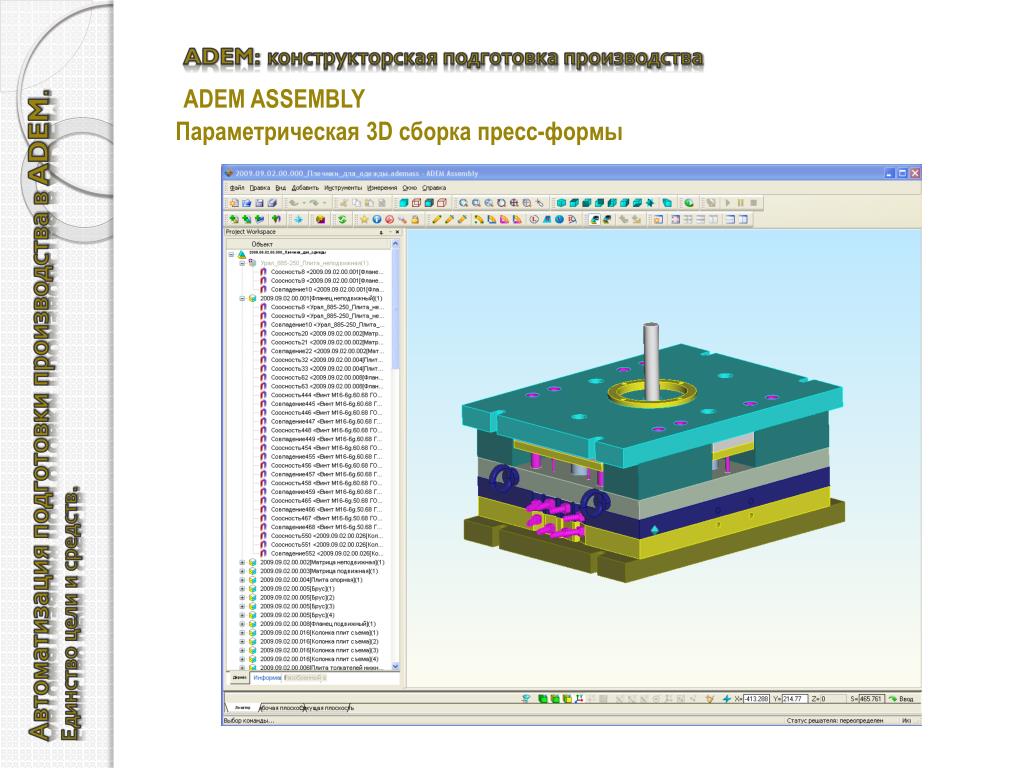This screenshot has width=1024, height=768.
Task: Select the Соосность444 Винт М16 row
Action: point(322,395)
